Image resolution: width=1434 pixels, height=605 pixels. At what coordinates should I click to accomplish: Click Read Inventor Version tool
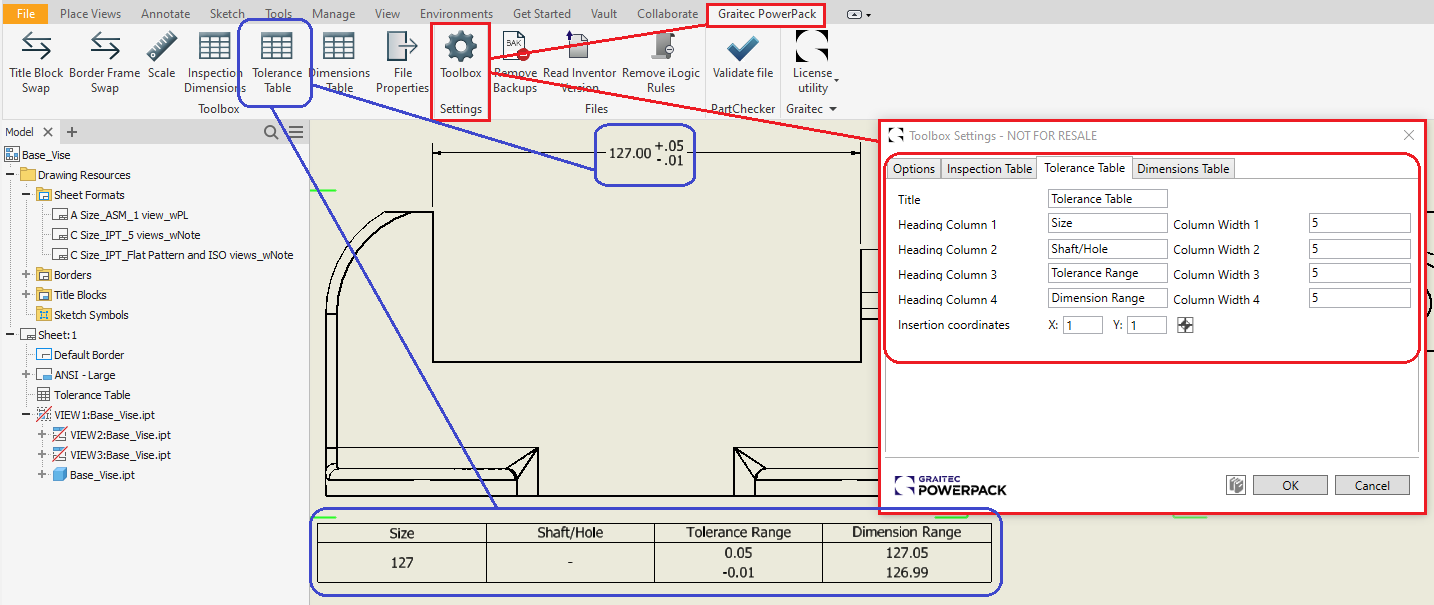(x=580, y=61)
